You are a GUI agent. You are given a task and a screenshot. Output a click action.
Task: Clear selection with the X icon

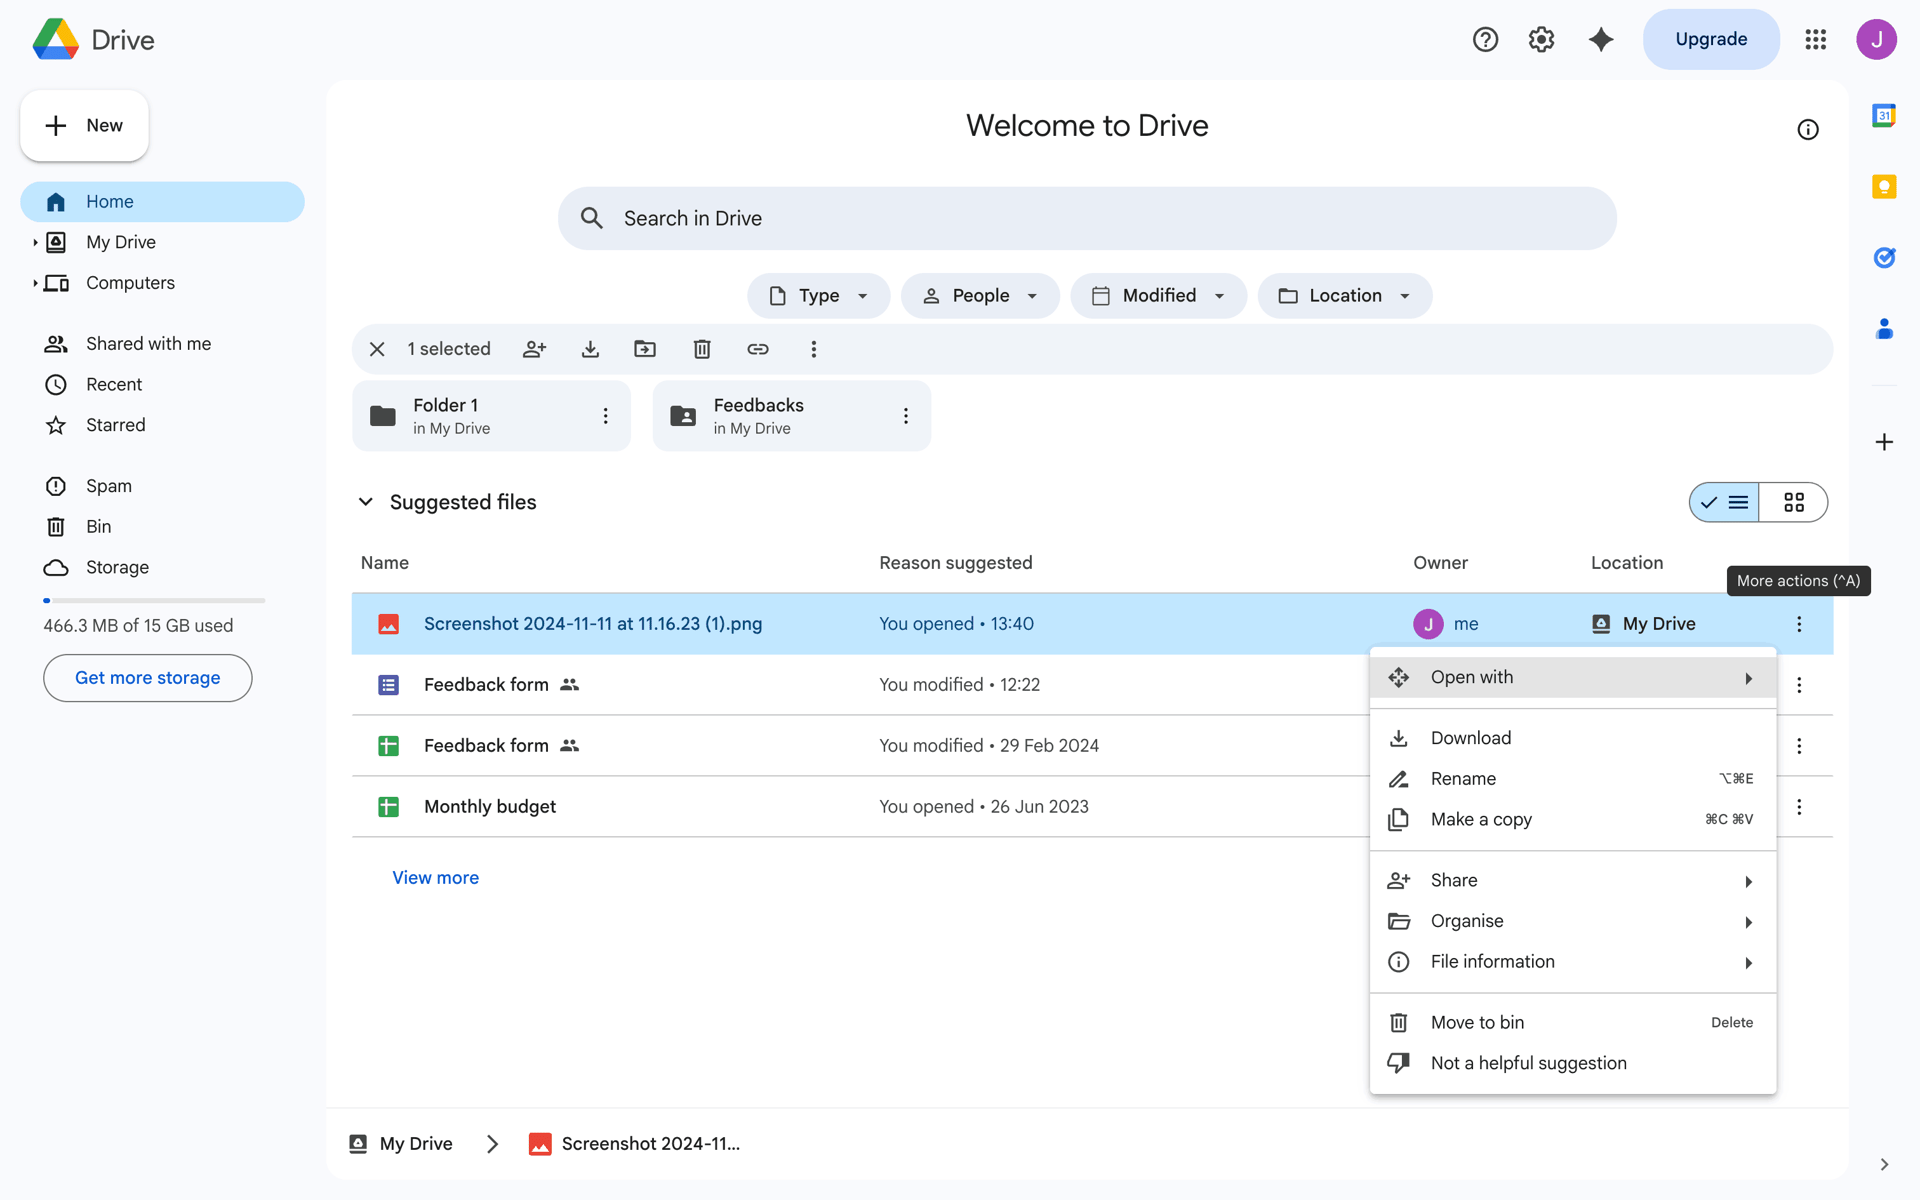click(377, 349)
